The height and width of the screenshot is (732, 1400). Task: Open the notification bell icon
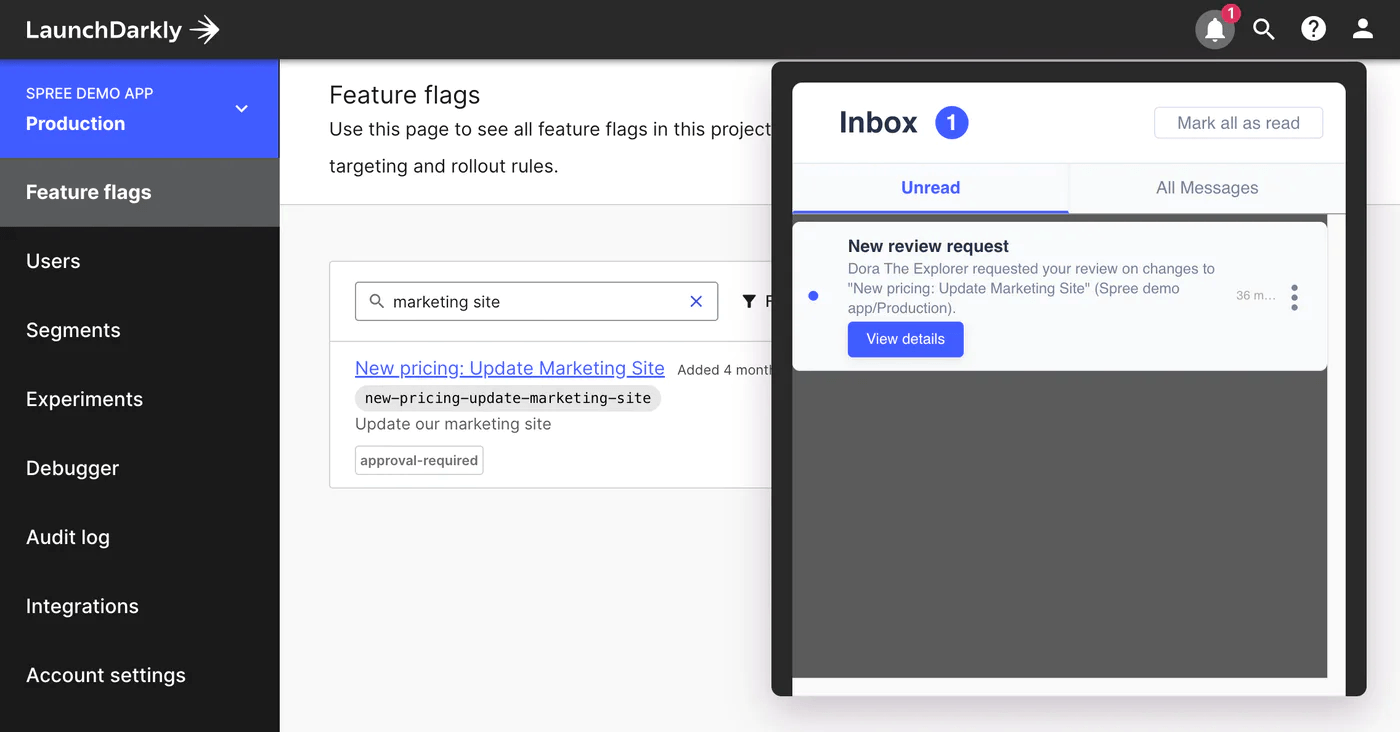point(1214,28)
